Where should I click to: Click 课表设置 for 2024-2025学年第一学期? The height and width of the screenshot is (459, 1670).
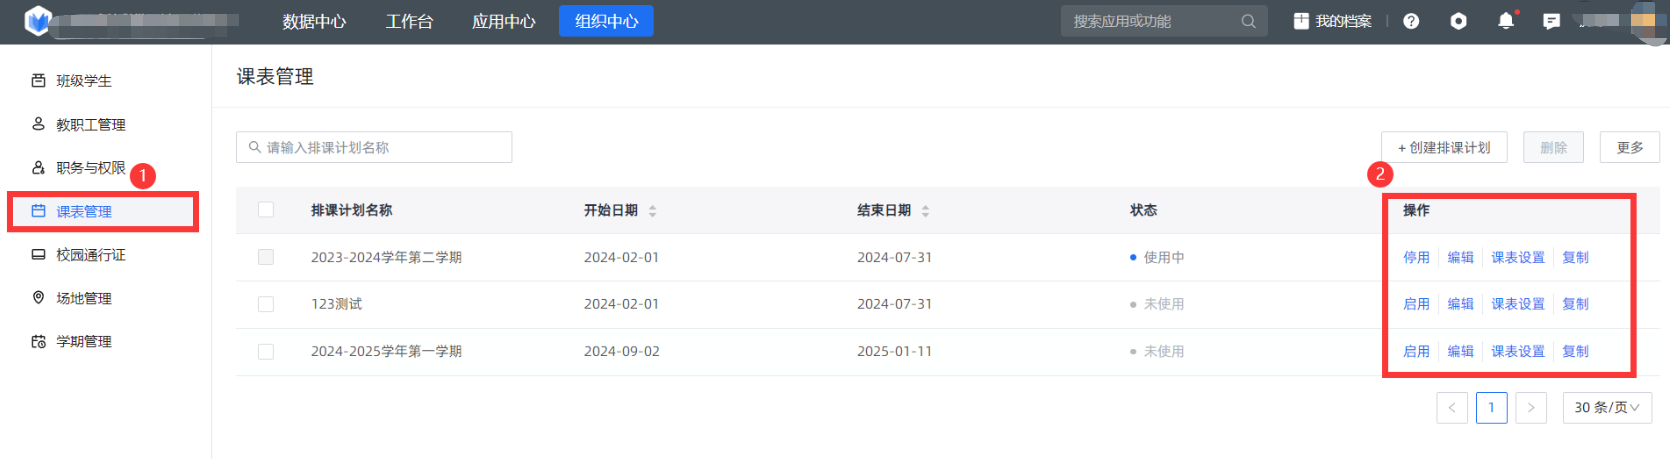[x=1518, y=352]
